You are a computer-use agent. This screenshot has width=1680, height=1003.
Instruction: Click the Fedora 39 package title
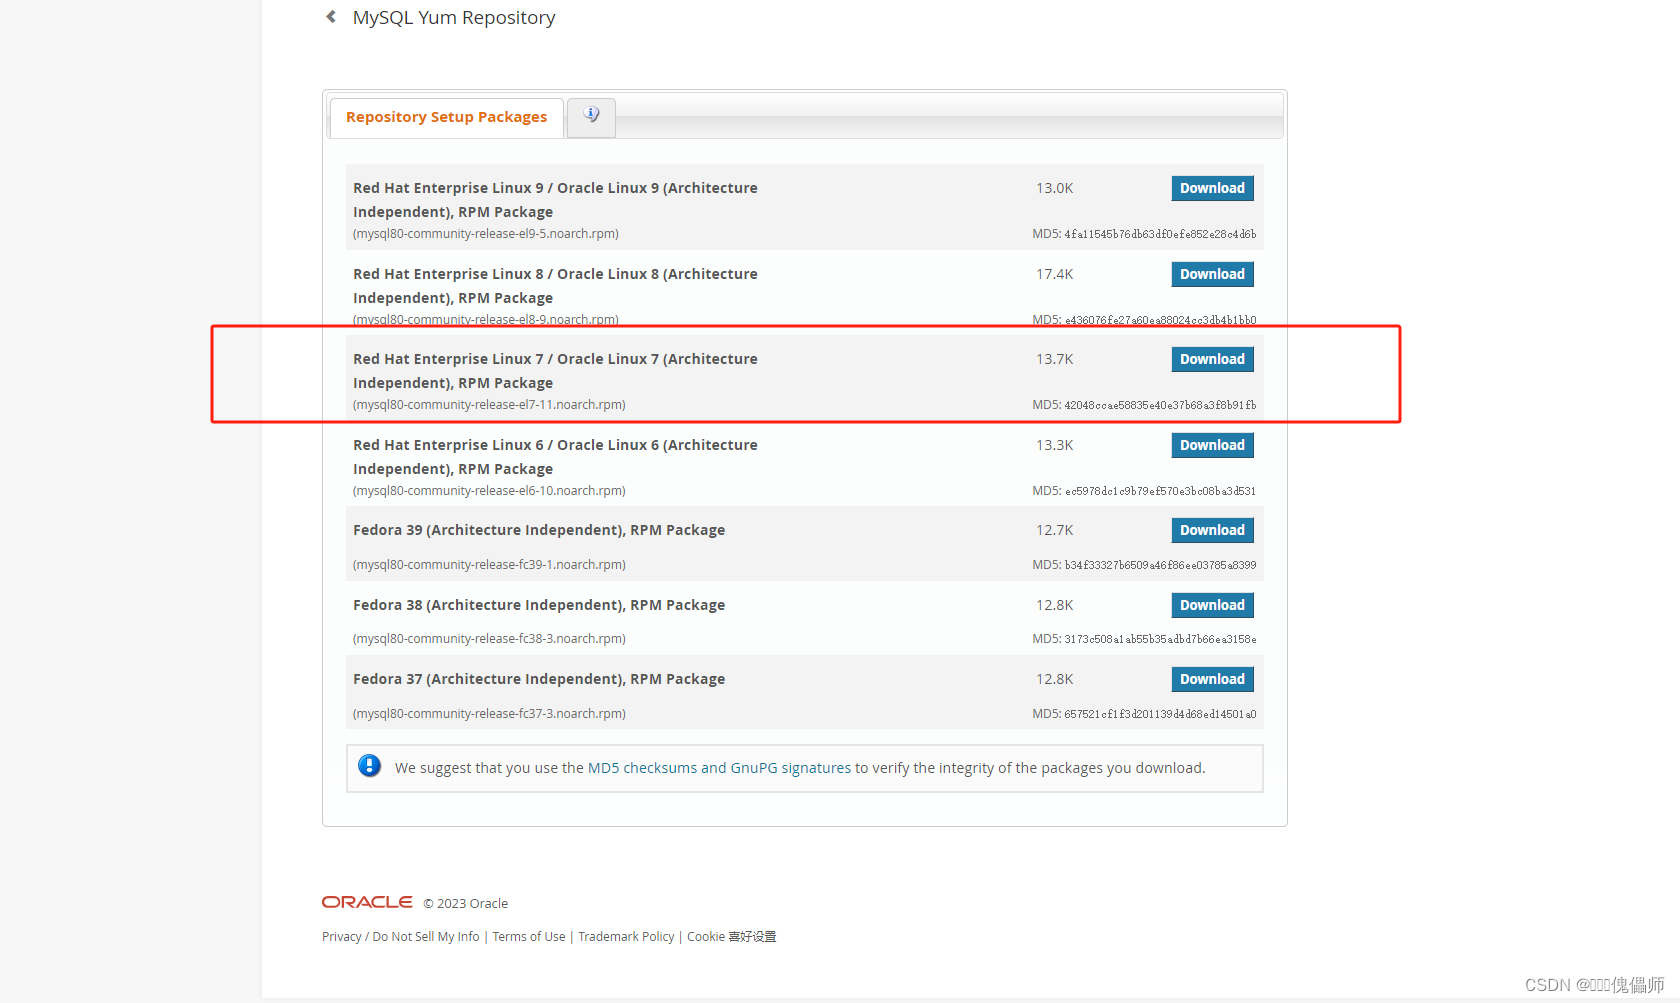(539, 530)
